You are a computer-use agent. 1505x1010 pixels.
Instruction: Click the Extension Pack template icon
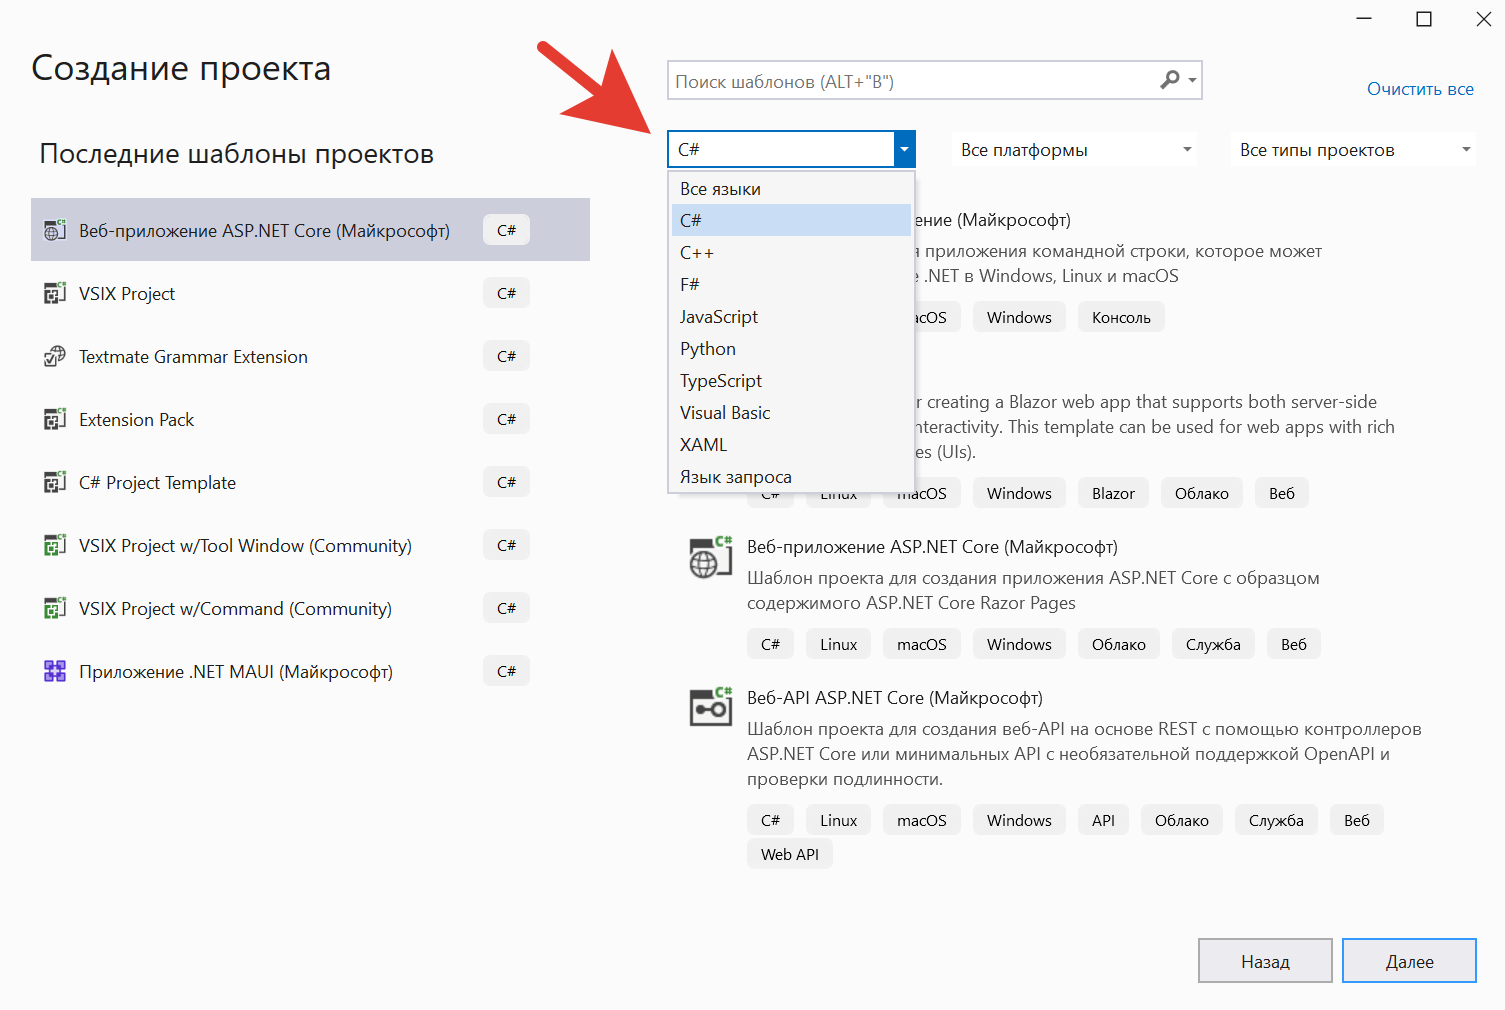(x=55, y=419)
